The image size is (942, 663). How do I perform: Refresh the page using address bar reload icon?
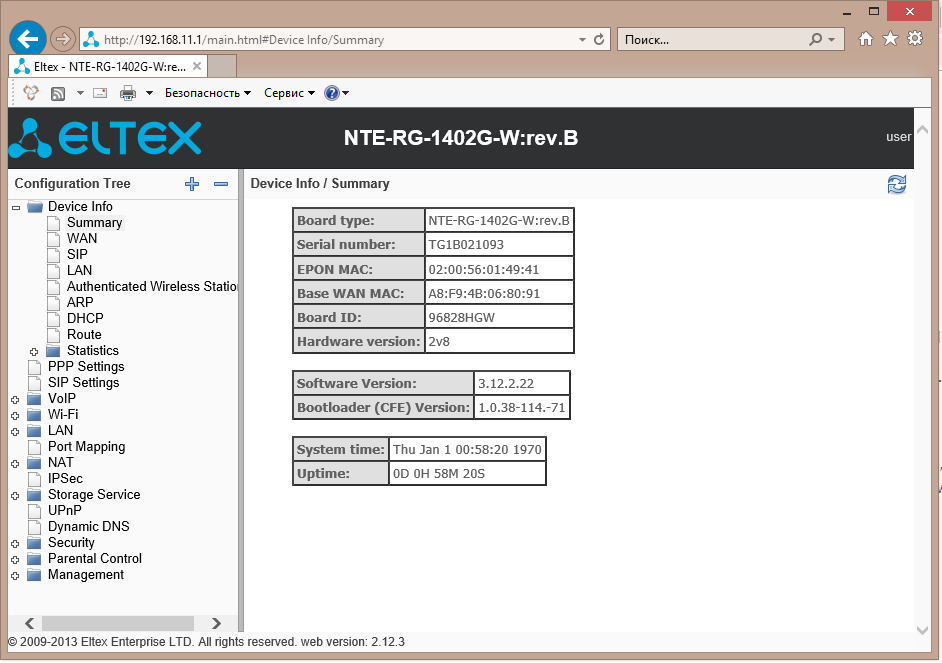click(599, 40)
